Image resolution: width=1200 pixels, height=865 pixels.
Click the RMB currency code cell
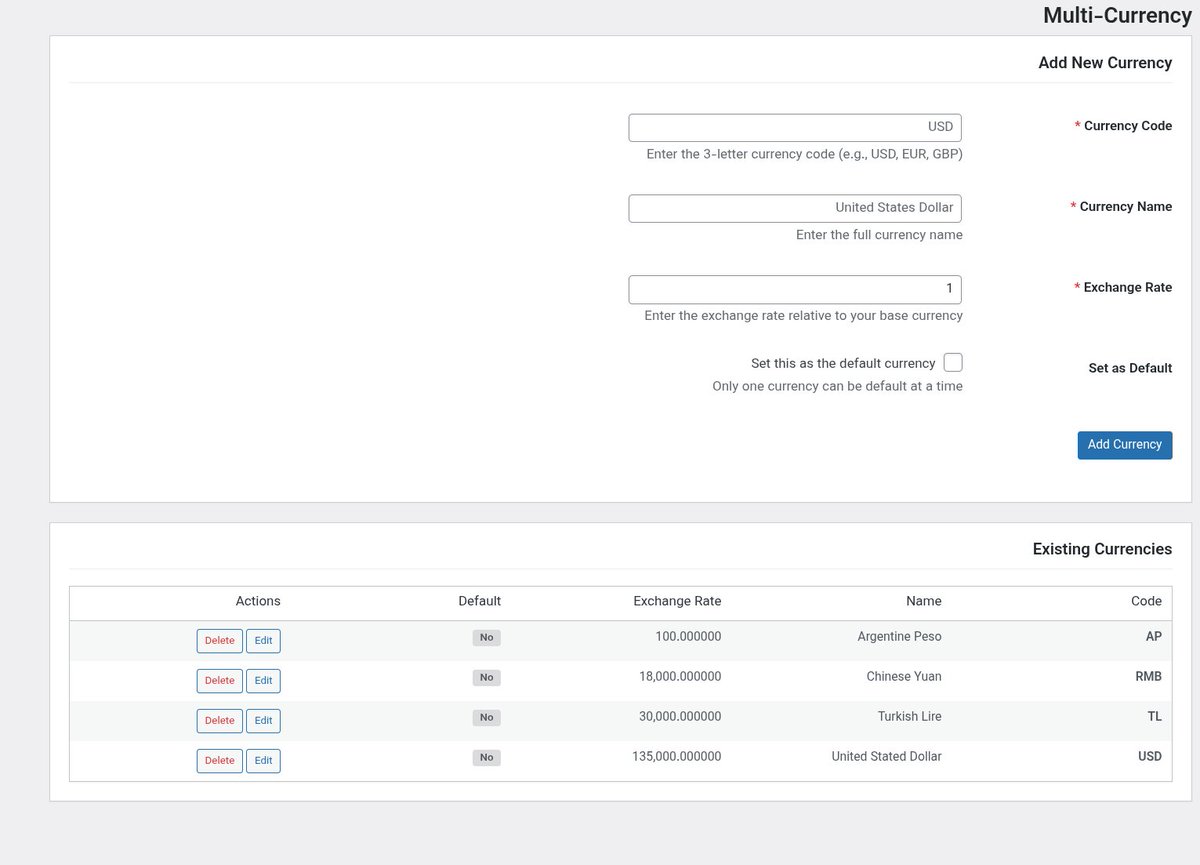coord(1148,677)
